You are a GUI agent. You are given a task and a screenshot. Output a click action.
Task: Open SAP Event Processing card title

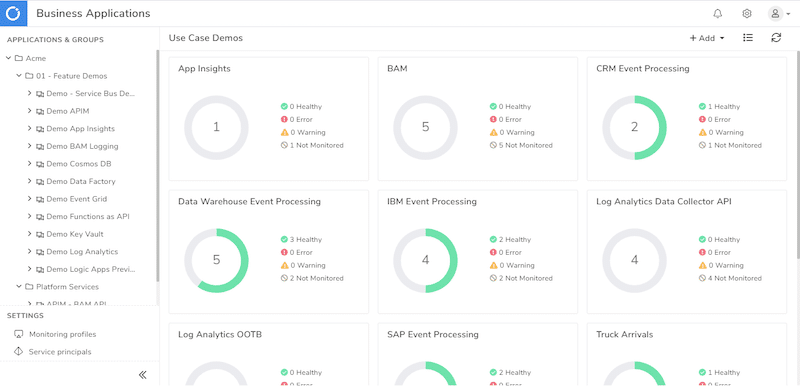click(433, 334)
